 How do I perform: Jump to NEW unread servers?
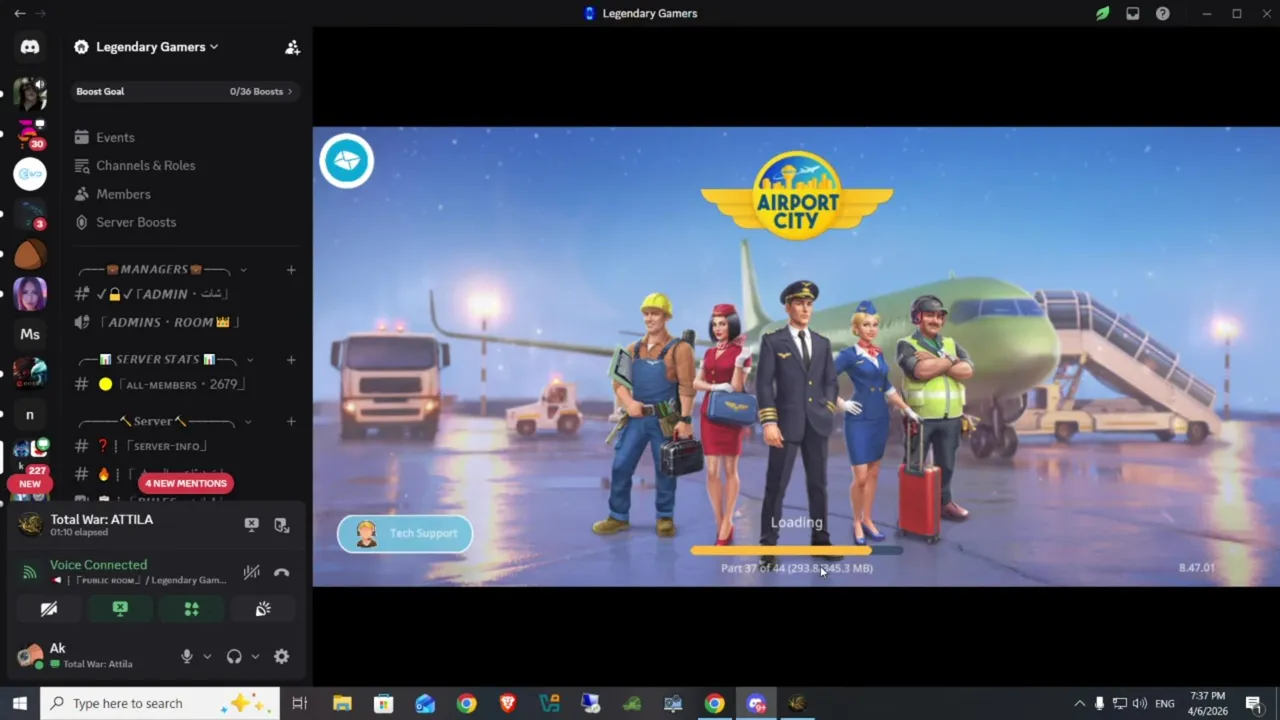tap(30, 484)
